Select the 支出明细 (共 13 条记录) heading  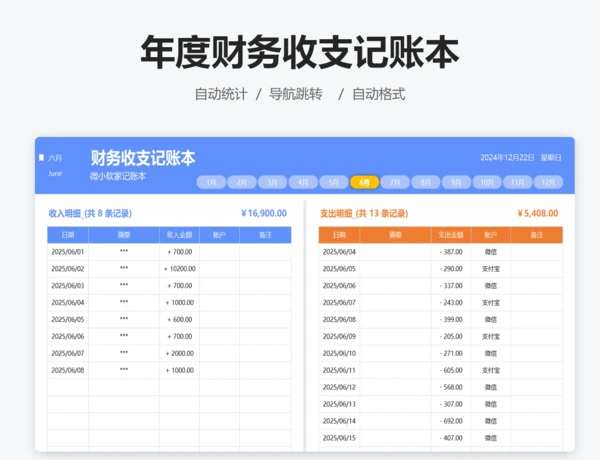pos(364,214)
